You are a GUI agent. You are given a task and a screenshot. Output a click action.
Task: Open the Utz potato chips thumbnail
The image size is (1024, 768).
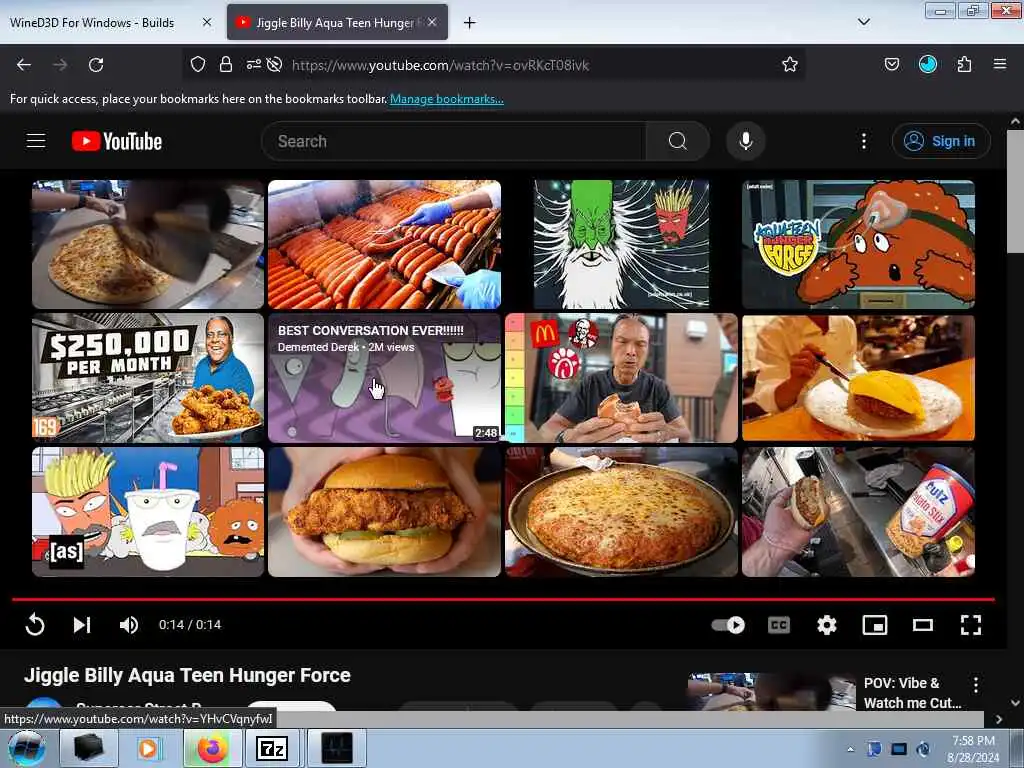pos(858,511)
